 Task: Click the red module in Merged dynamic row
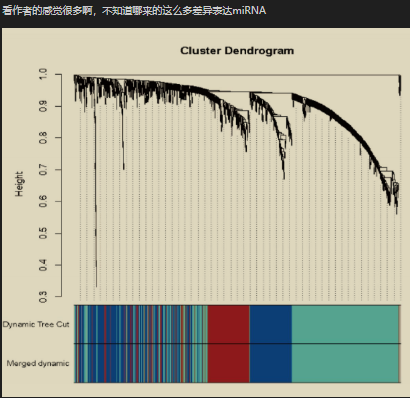(229, 363)
